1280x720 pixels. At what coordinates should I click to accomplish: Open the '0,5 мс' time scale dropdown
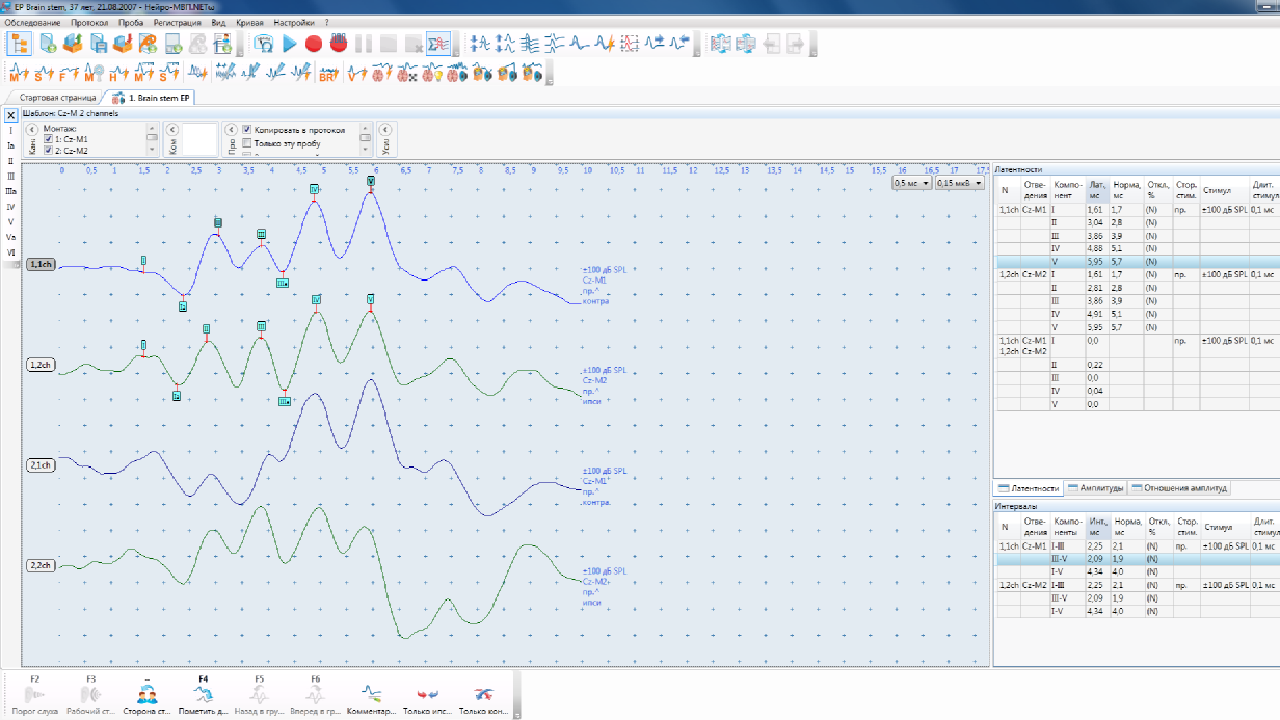912,183
